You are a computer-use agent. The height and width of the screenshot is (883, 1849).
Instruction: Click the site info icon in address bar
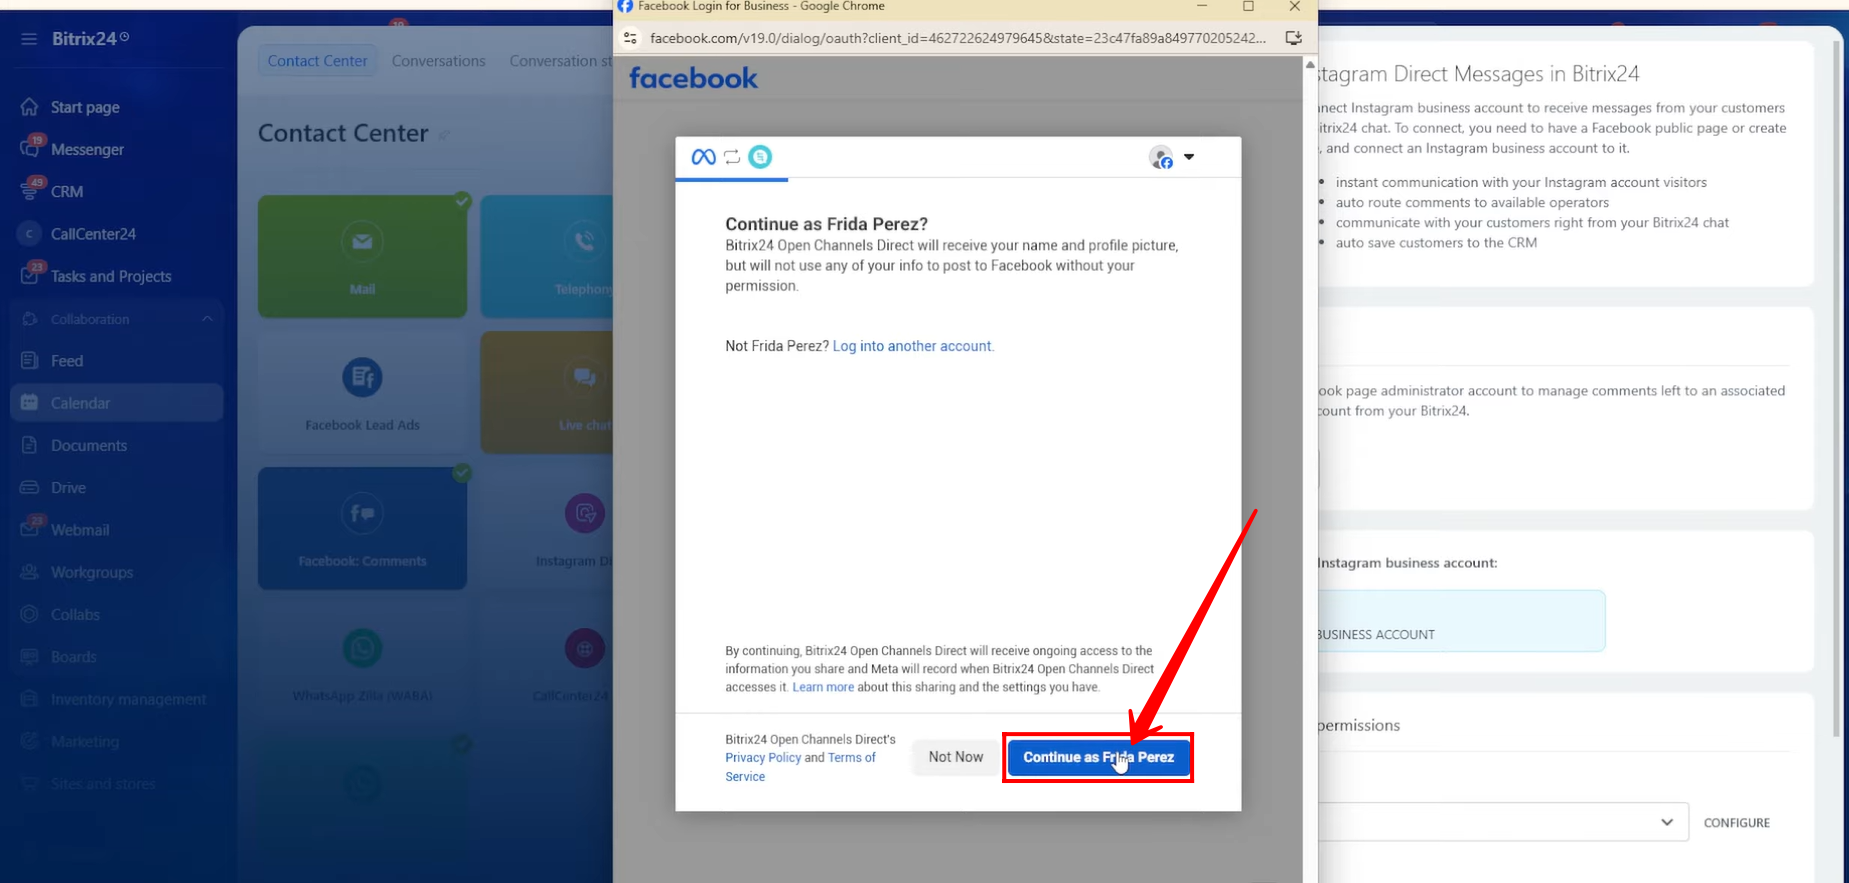tap(630, 38)
